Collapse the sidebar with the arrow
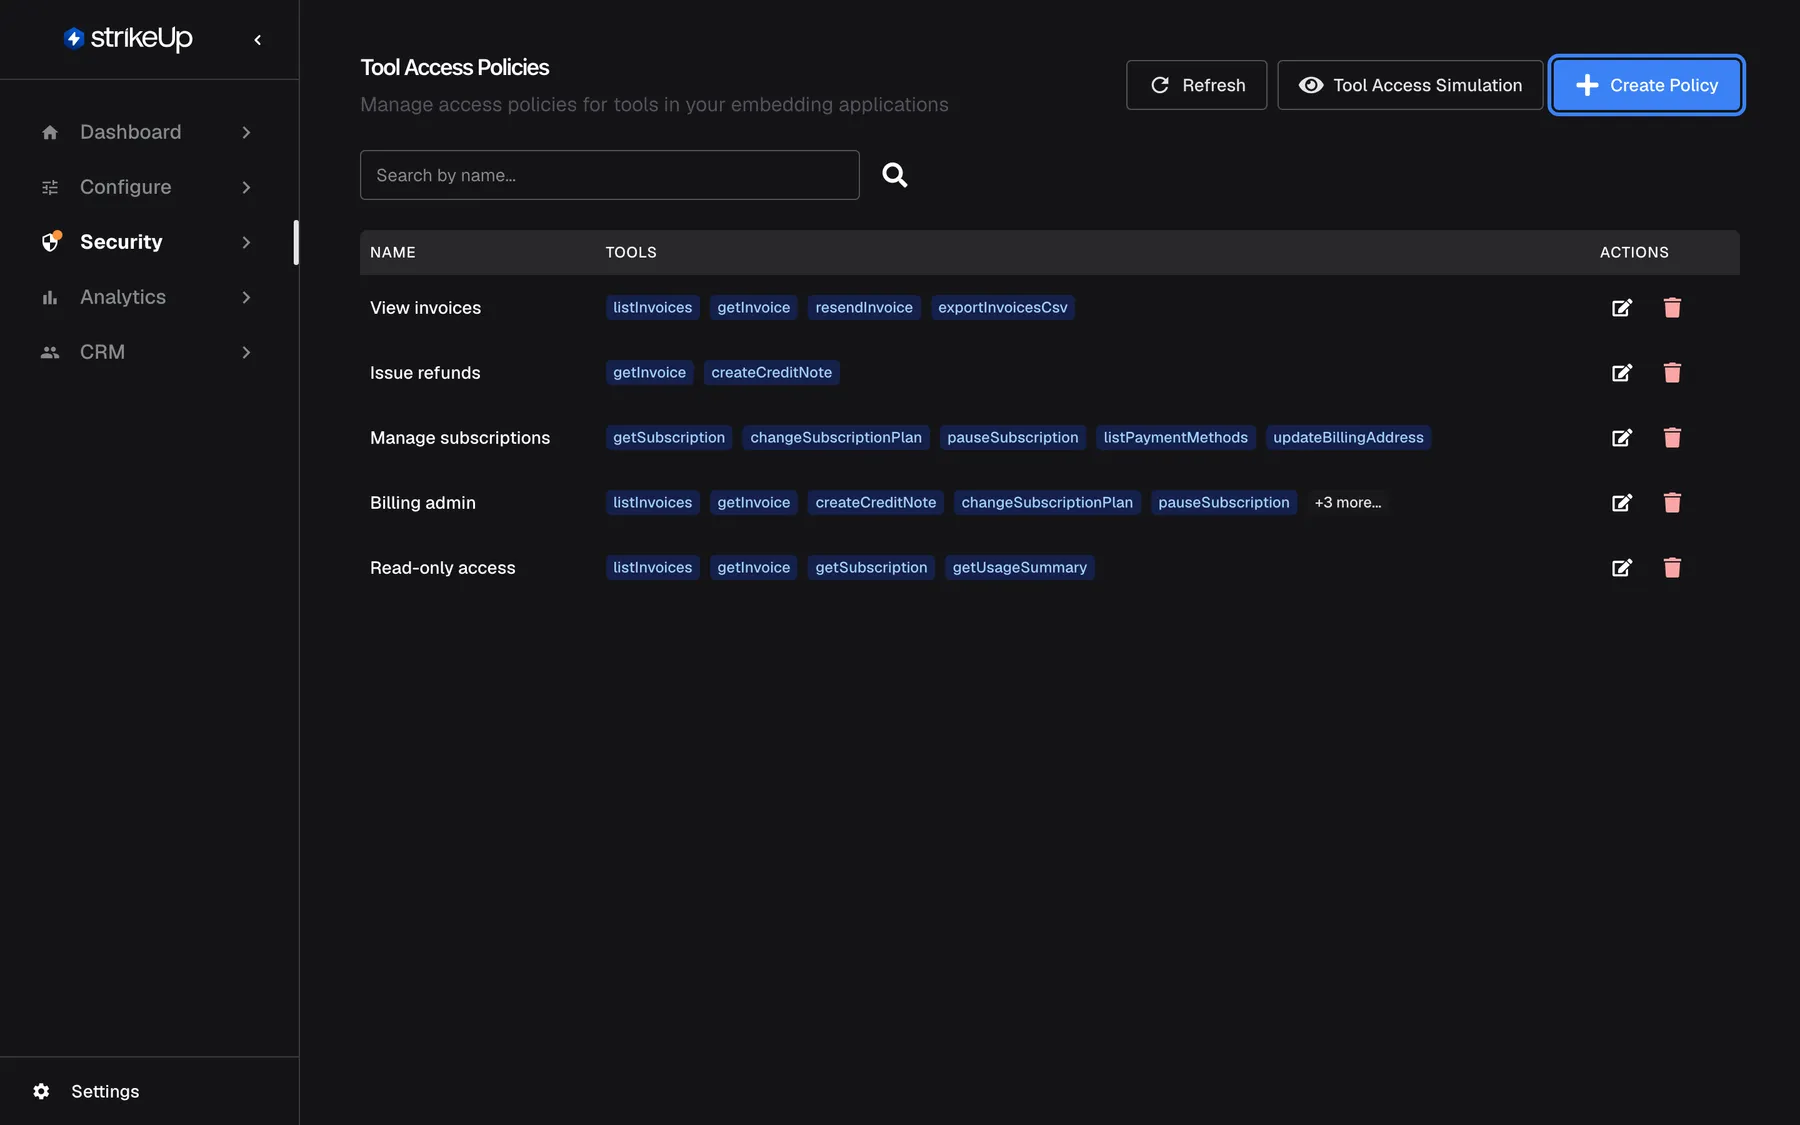Screen dimensions: 1800x1125 [258, 40]
